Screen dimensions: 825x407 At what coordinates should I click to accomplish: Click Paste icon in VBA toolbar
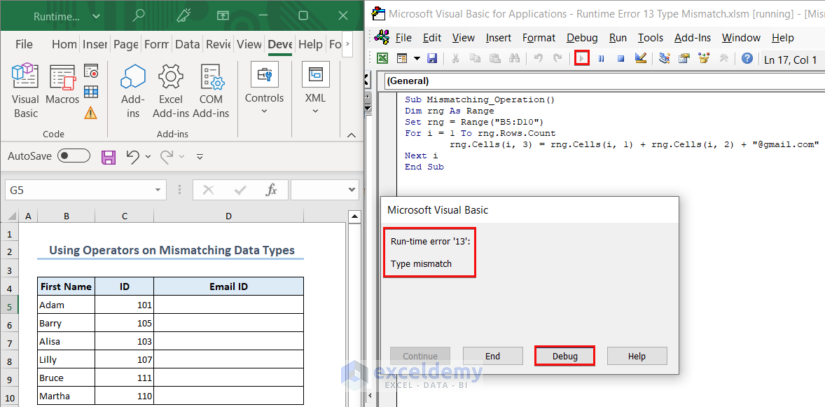[x=494, y=58]
